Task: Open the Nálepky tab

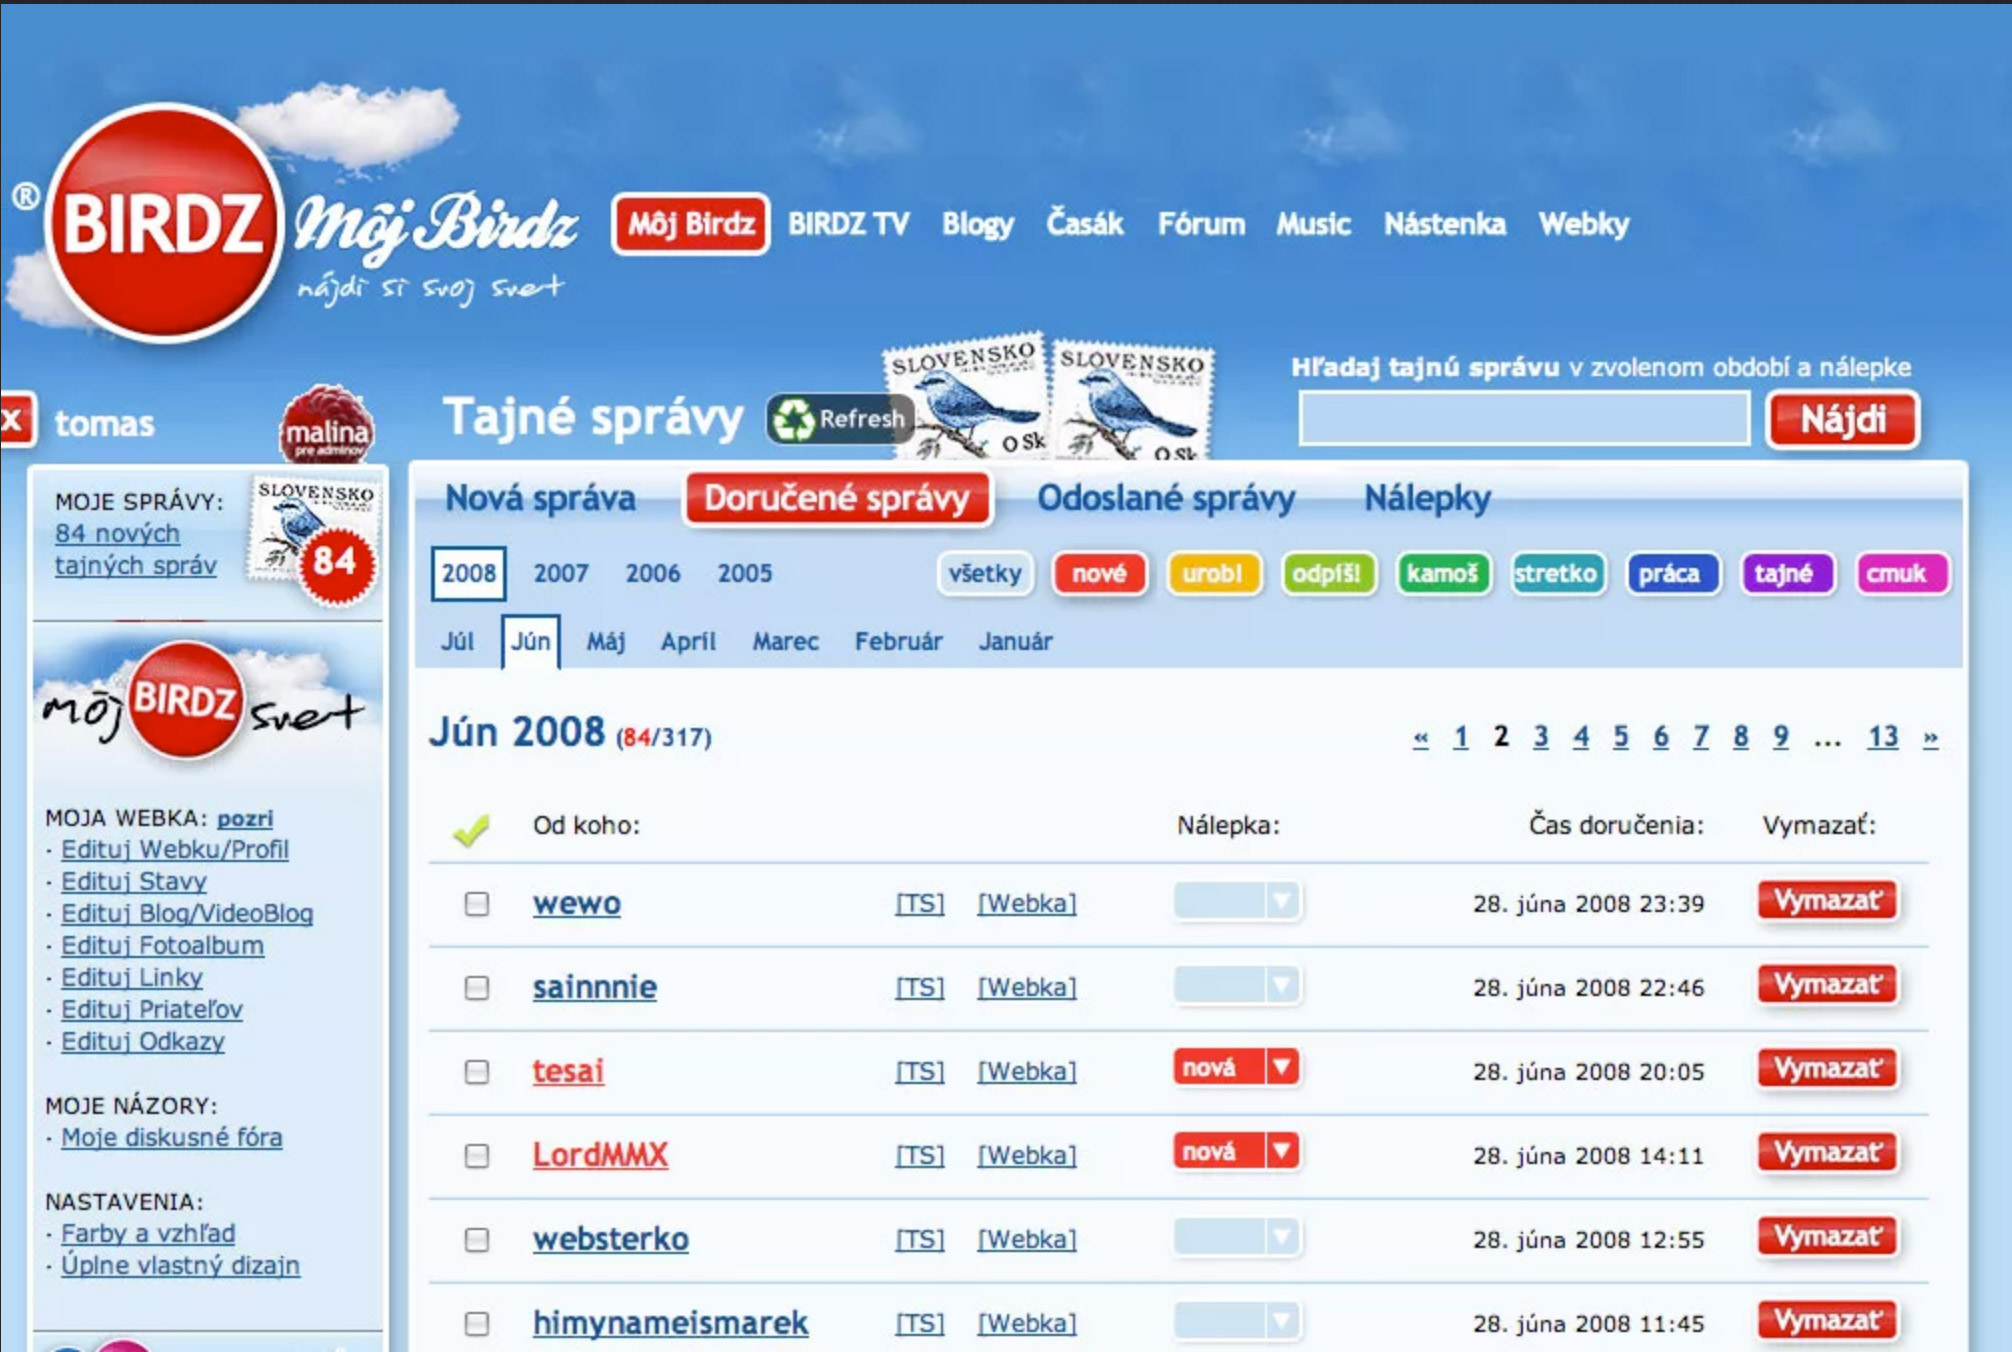Action: tap(1427, 498)
